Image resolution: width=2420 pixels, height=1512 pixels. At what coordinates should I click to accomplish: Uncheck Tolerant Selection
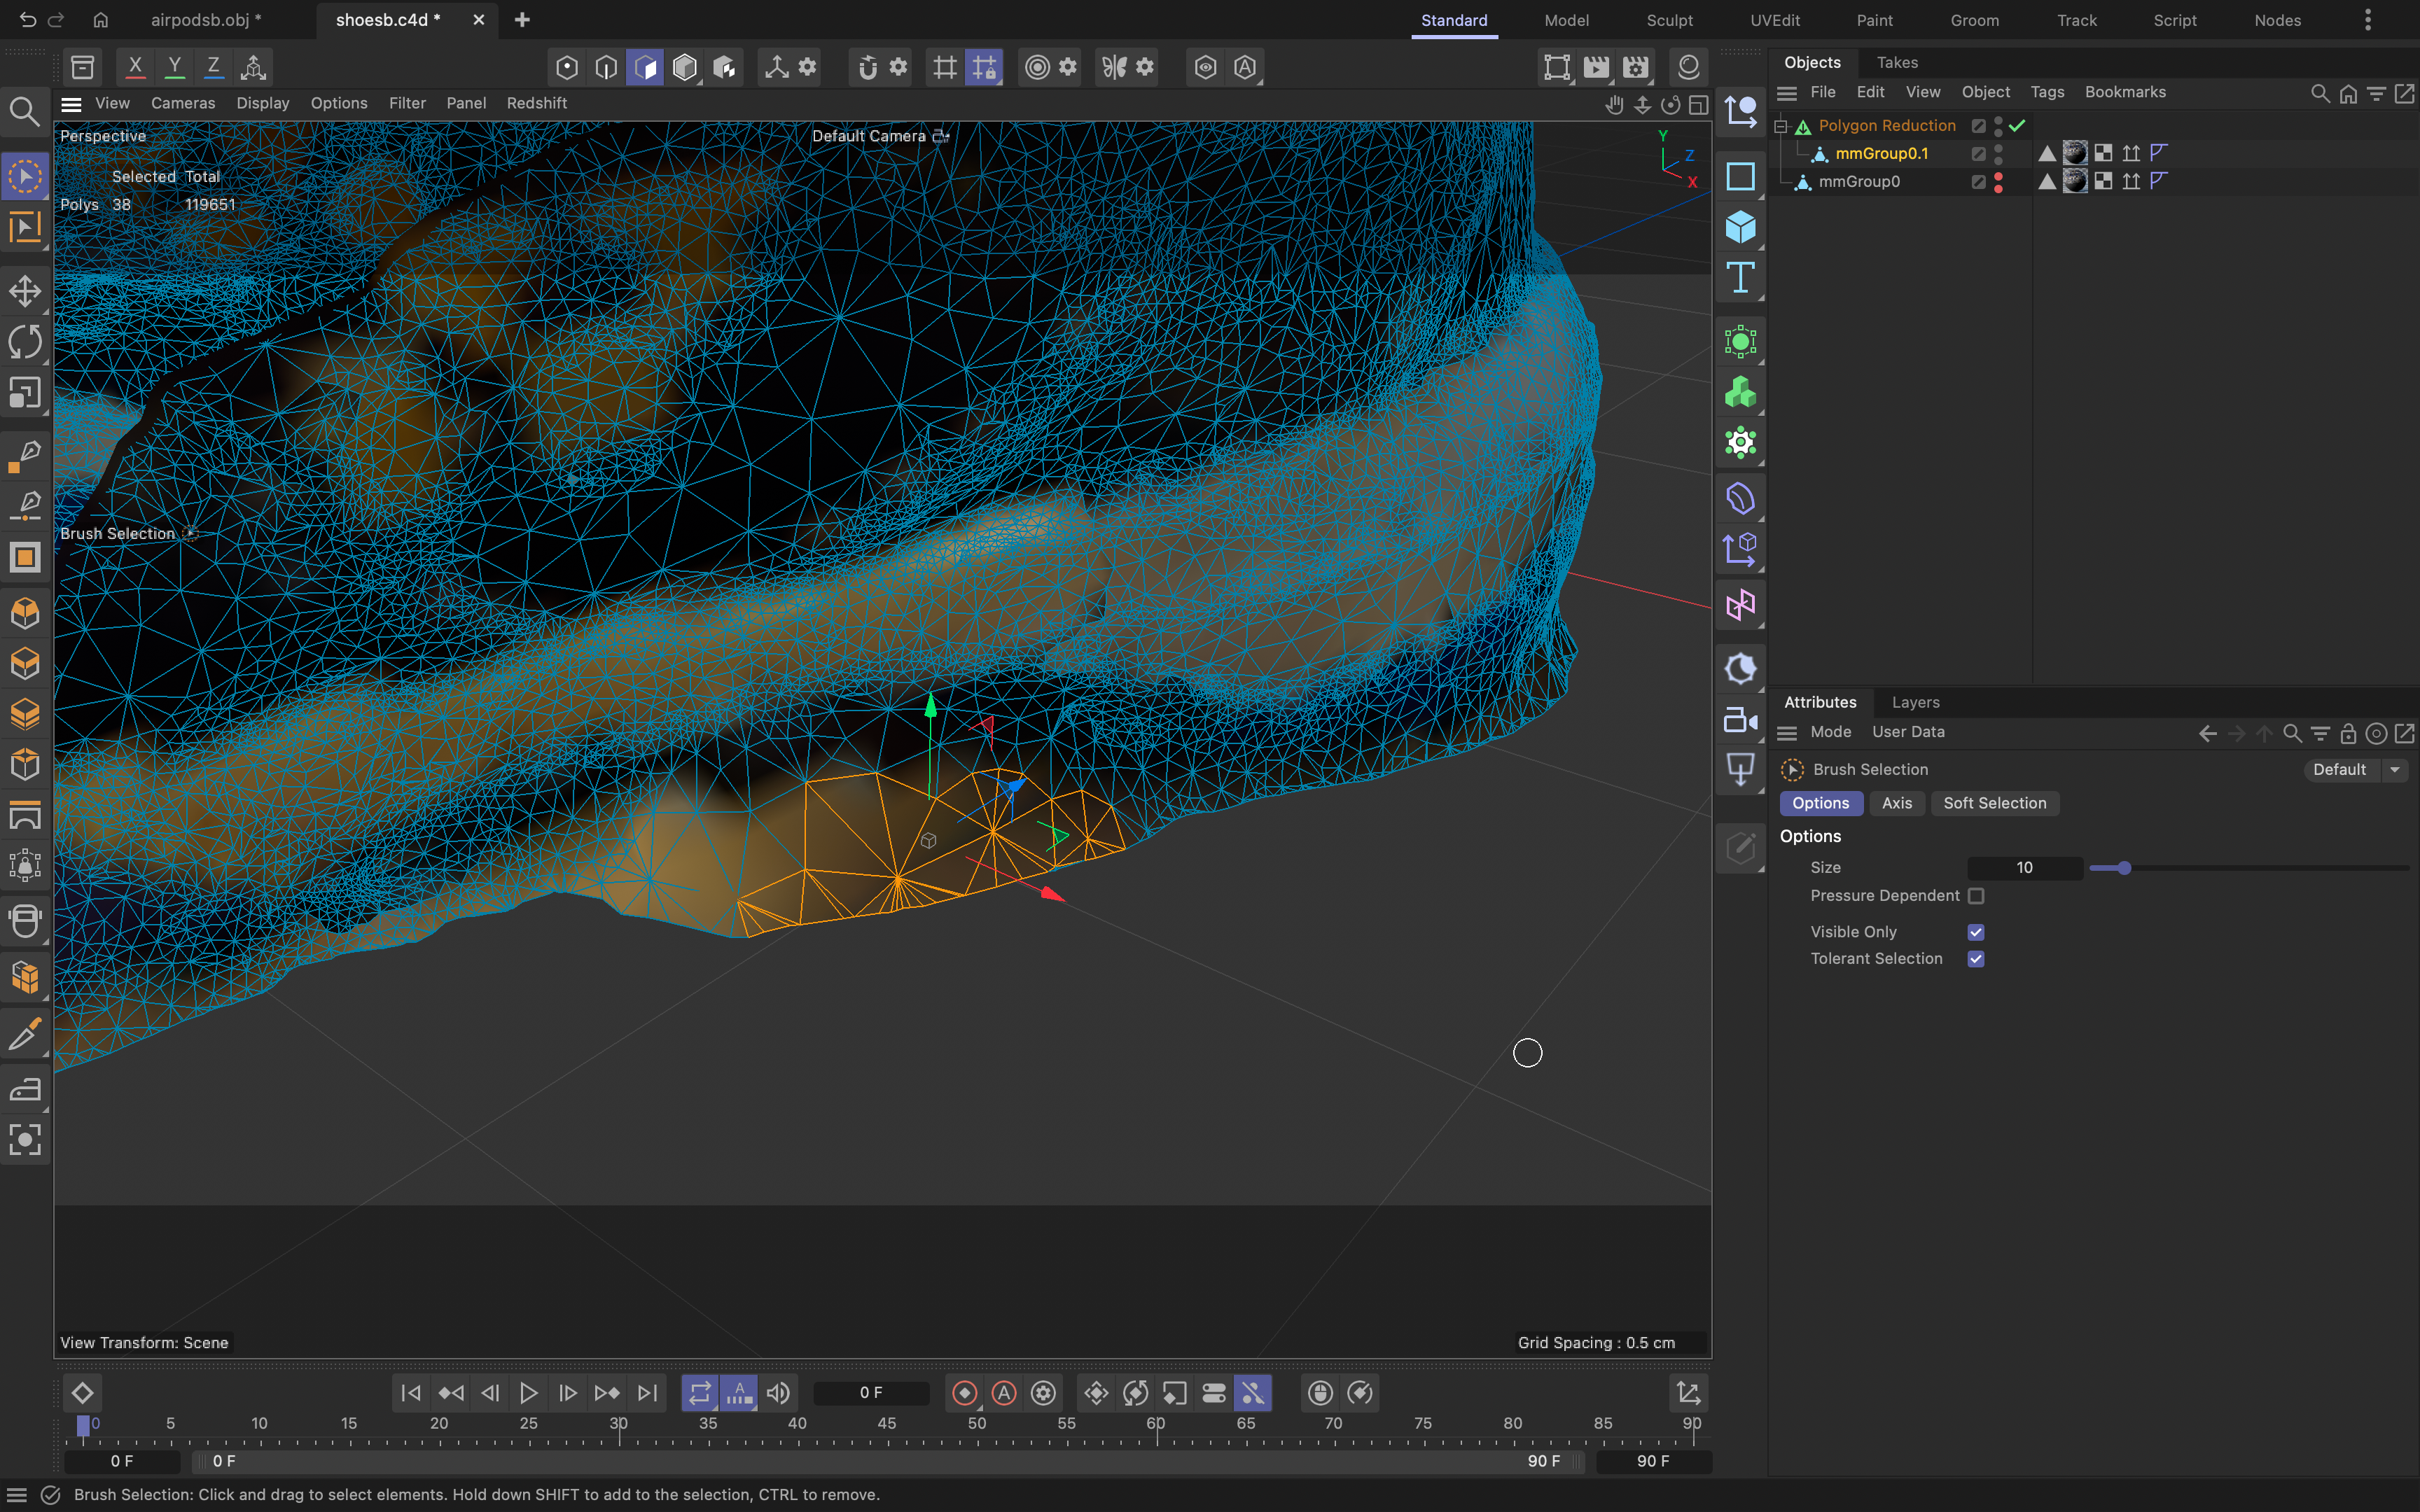(x=1976, y=958)
